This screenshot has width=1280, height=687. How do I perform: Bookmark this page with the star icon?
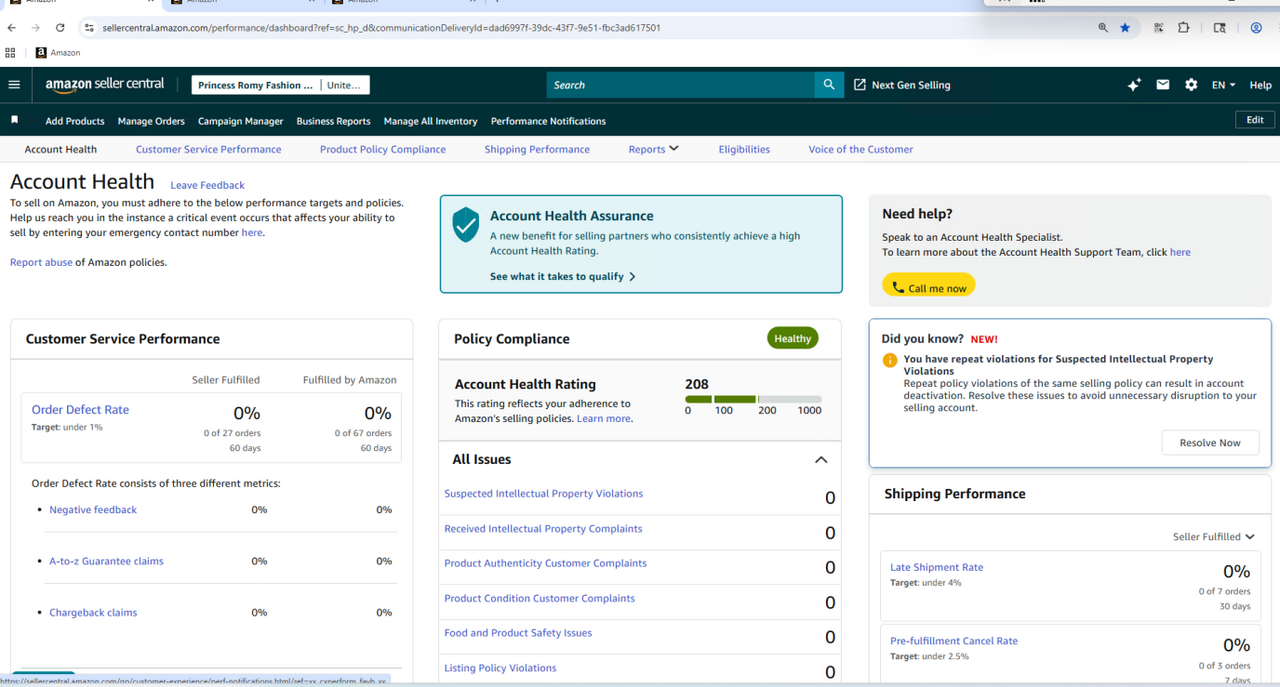click(1125, 28)
